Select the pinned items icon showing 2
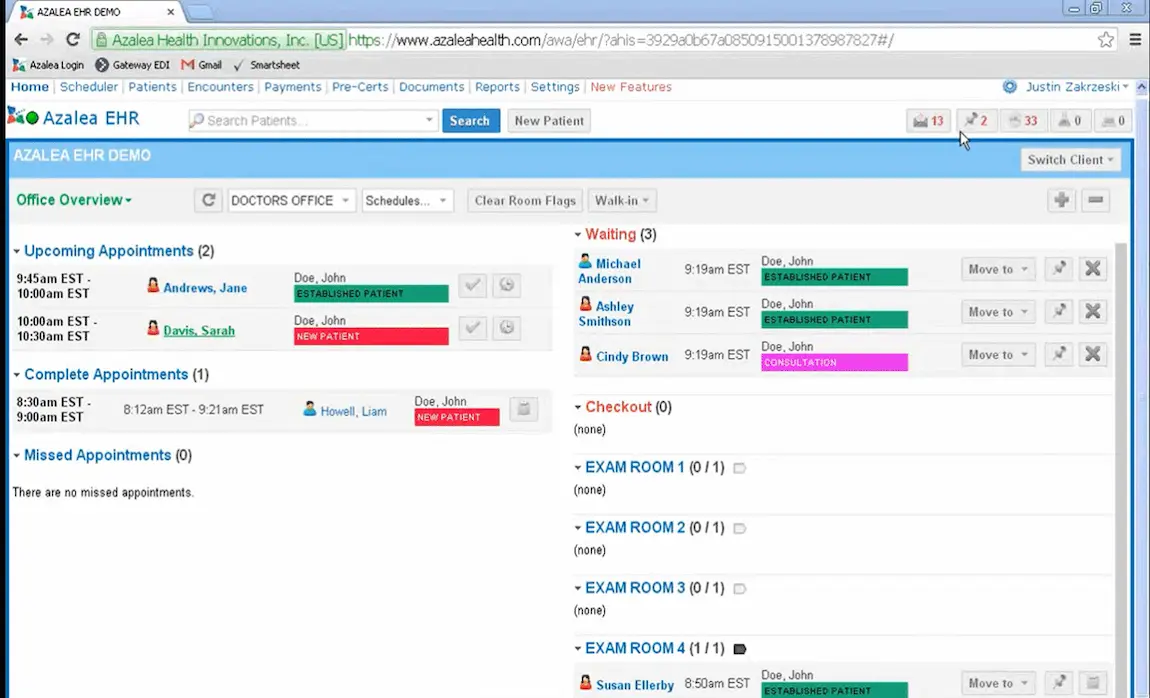Viewport: 1150px width, 698px height. [972, 120]
